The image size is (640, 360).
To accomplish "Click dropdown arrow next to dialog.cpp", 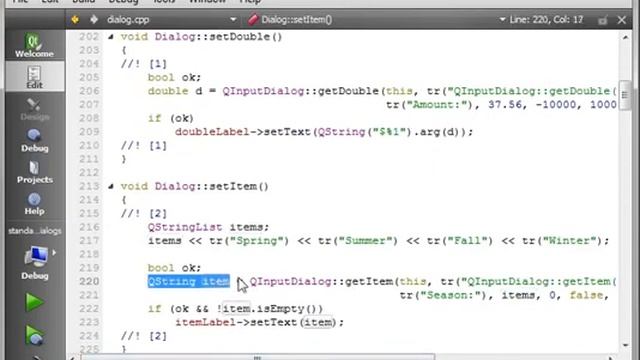I will (233, 19).
